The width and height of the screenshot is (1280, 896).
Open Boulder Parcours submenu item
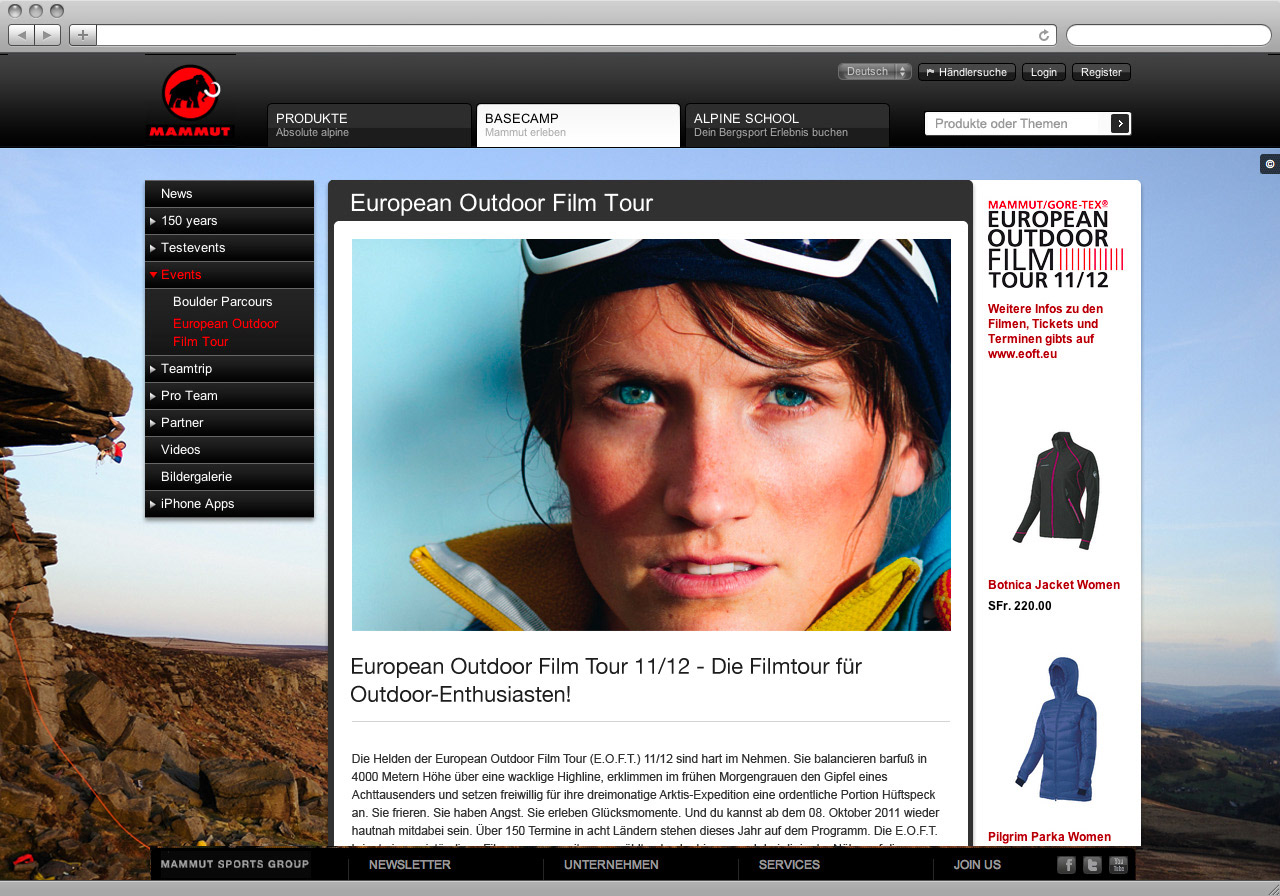click(x=222, y=302)
